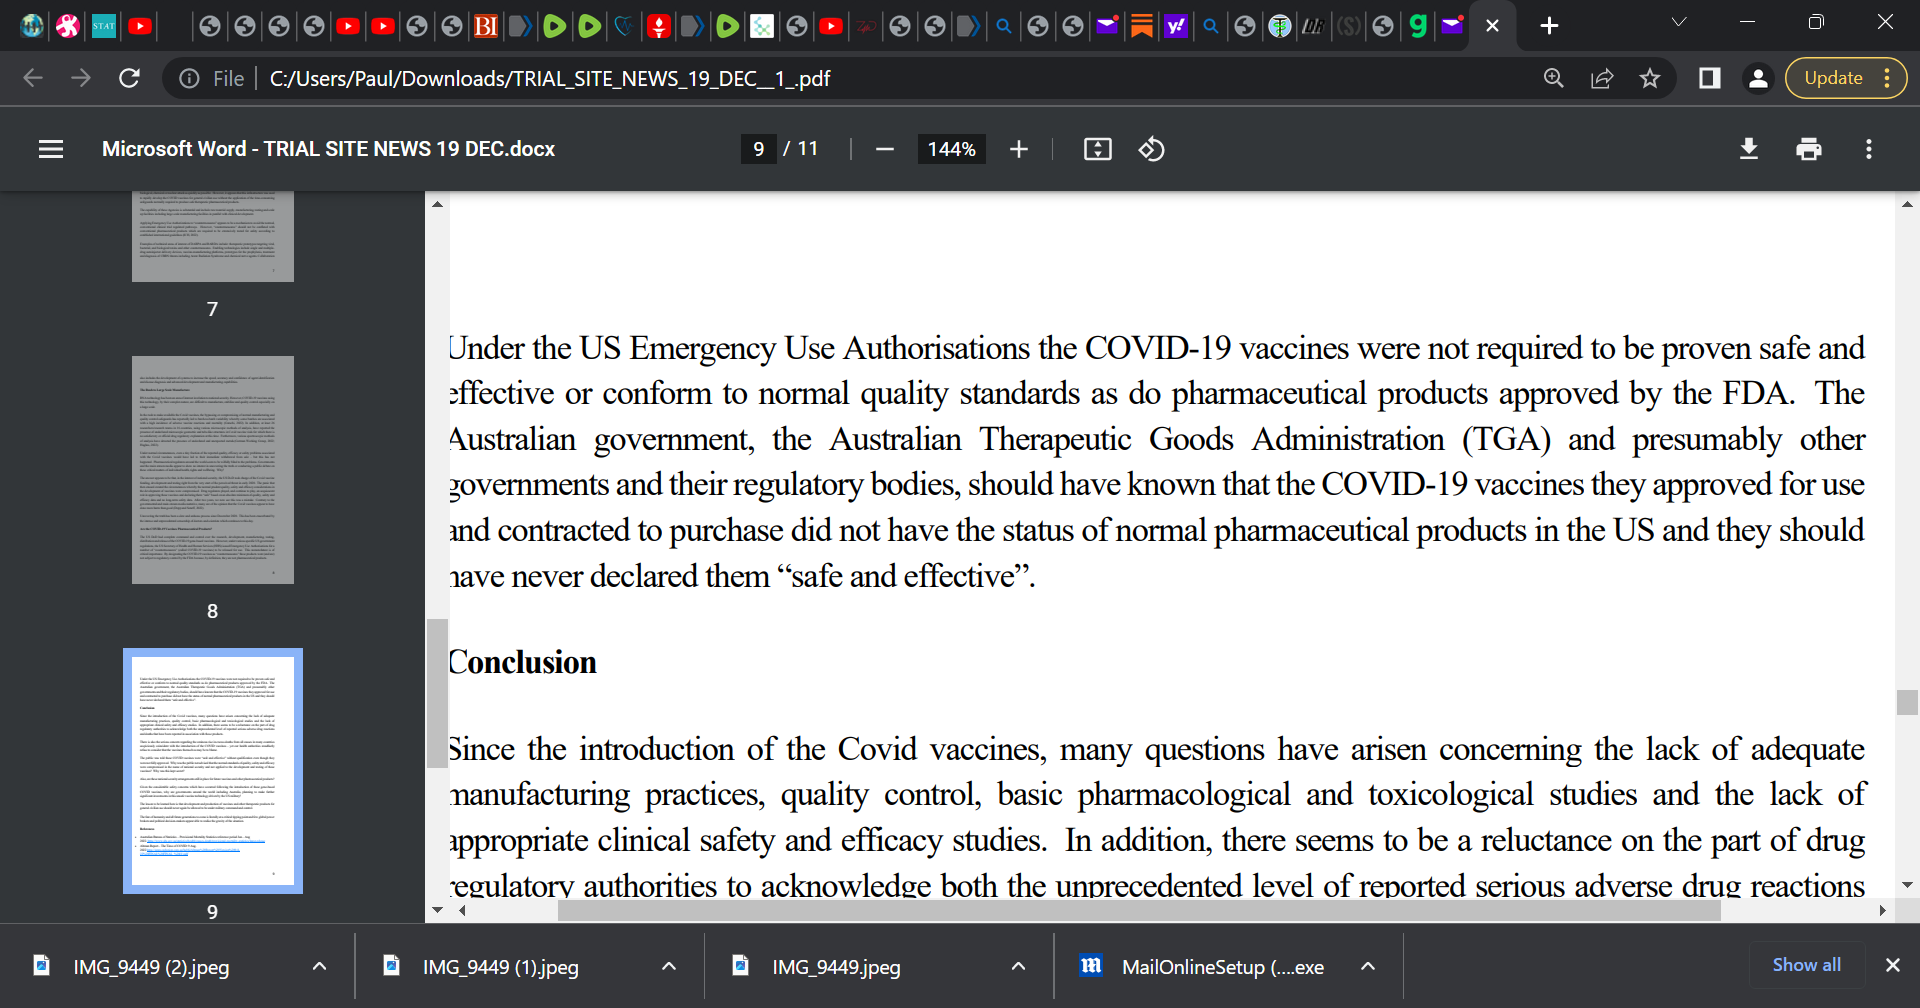
Task: Open a new browser tab
Action: [x=1549, y=26]
